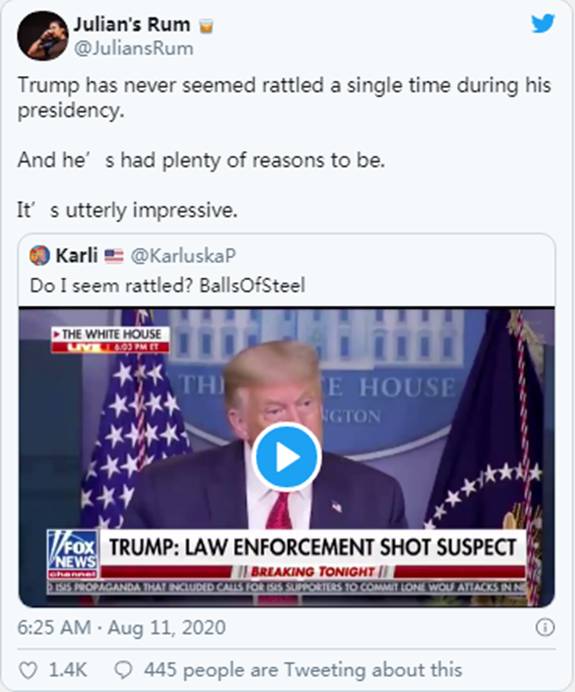
Task: Like the tweet with heart icon
Action: [28, 670]
